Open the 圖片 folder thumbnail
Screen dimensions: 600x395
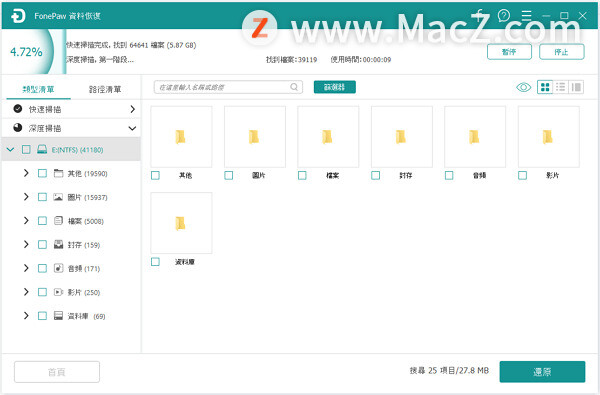point(255,137)
